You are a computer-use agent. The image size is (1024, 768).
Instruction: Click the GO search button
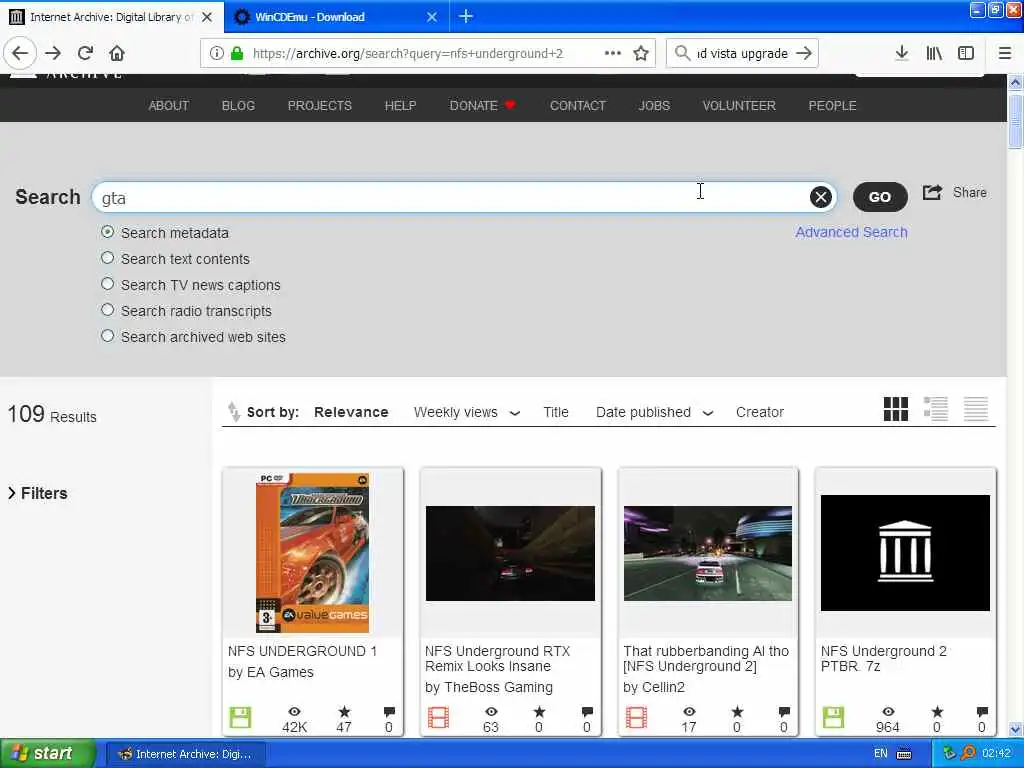[880, 197]
